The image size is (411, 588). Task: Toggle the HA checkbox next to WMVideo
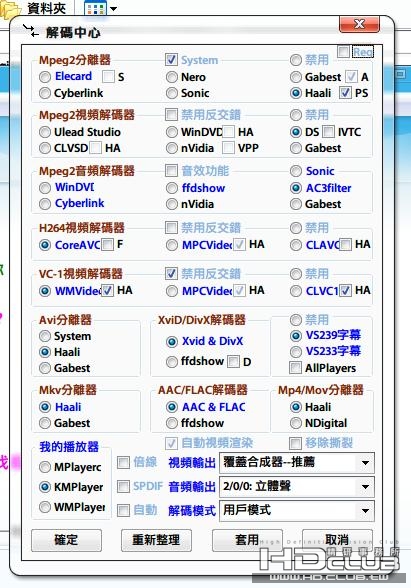click(x=108, y=290)
